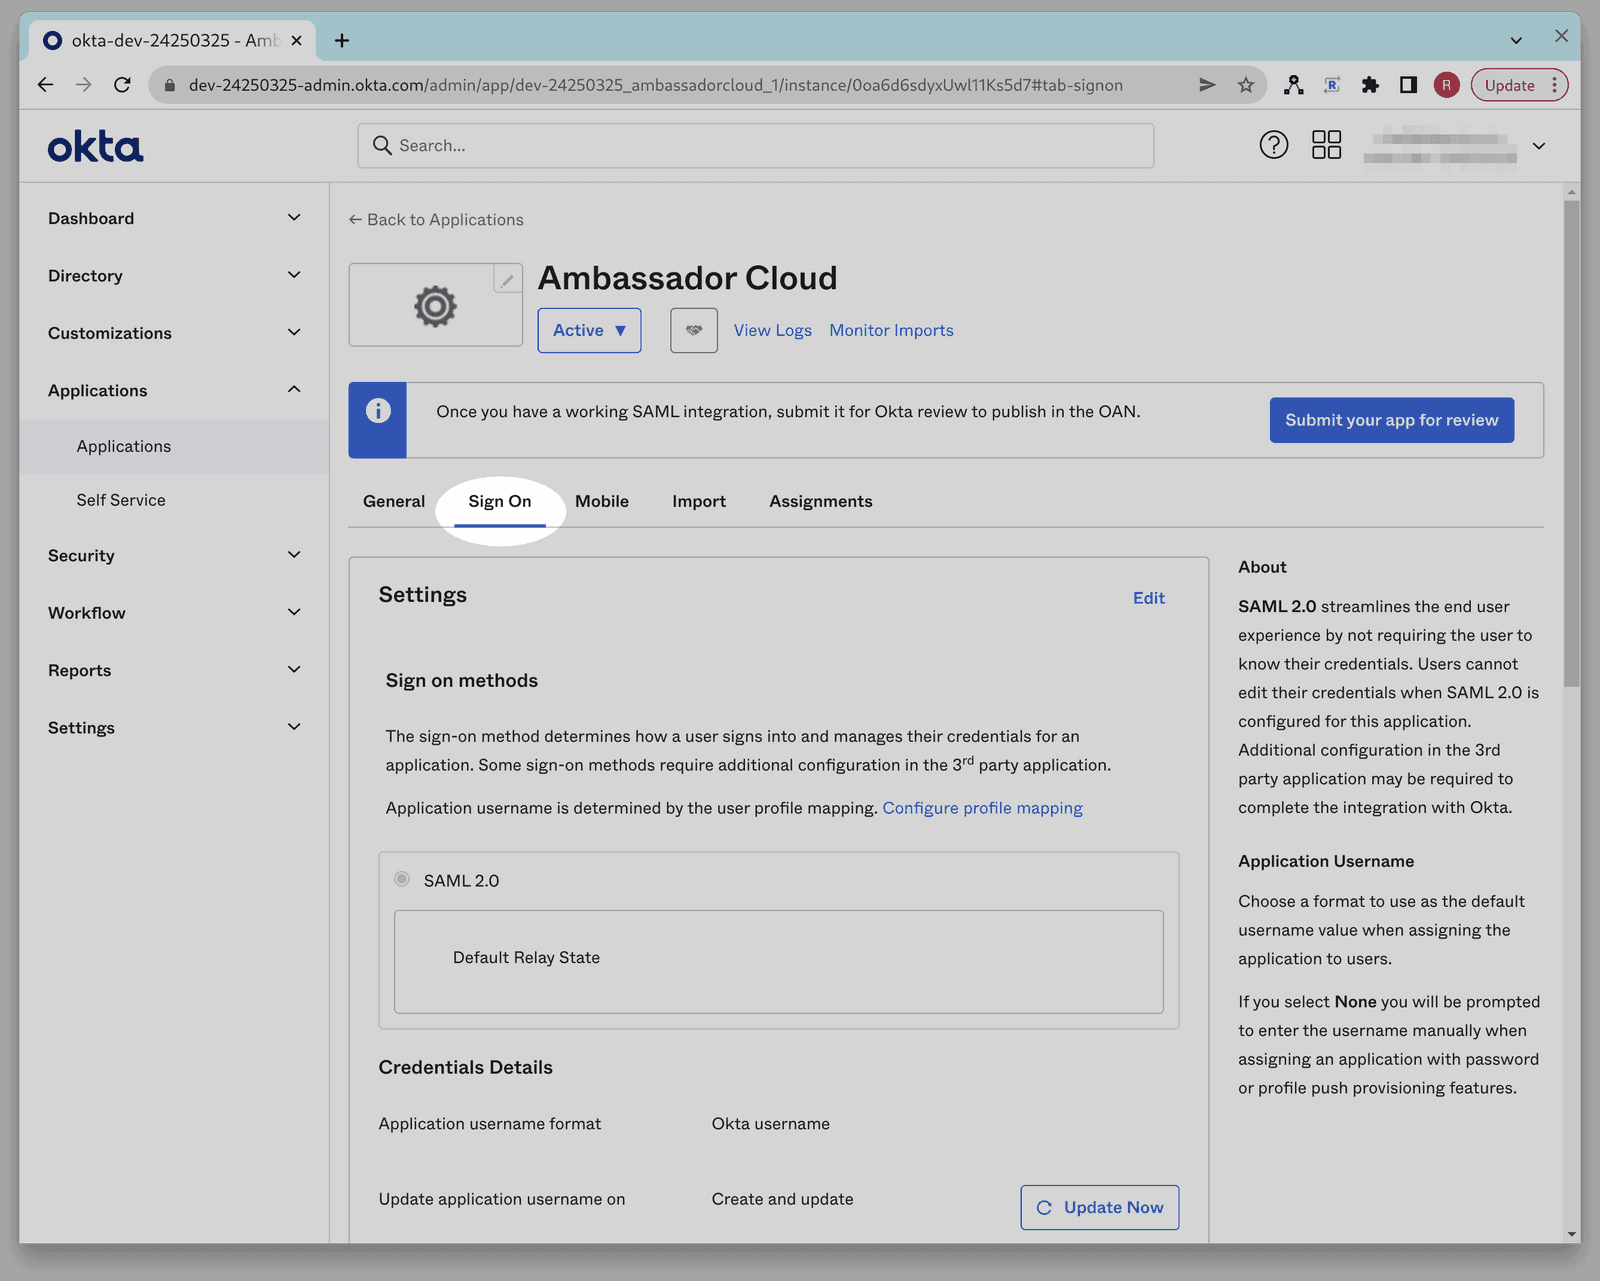
Task: Bookmark this page with the star icon
Action: [1245, 85]
